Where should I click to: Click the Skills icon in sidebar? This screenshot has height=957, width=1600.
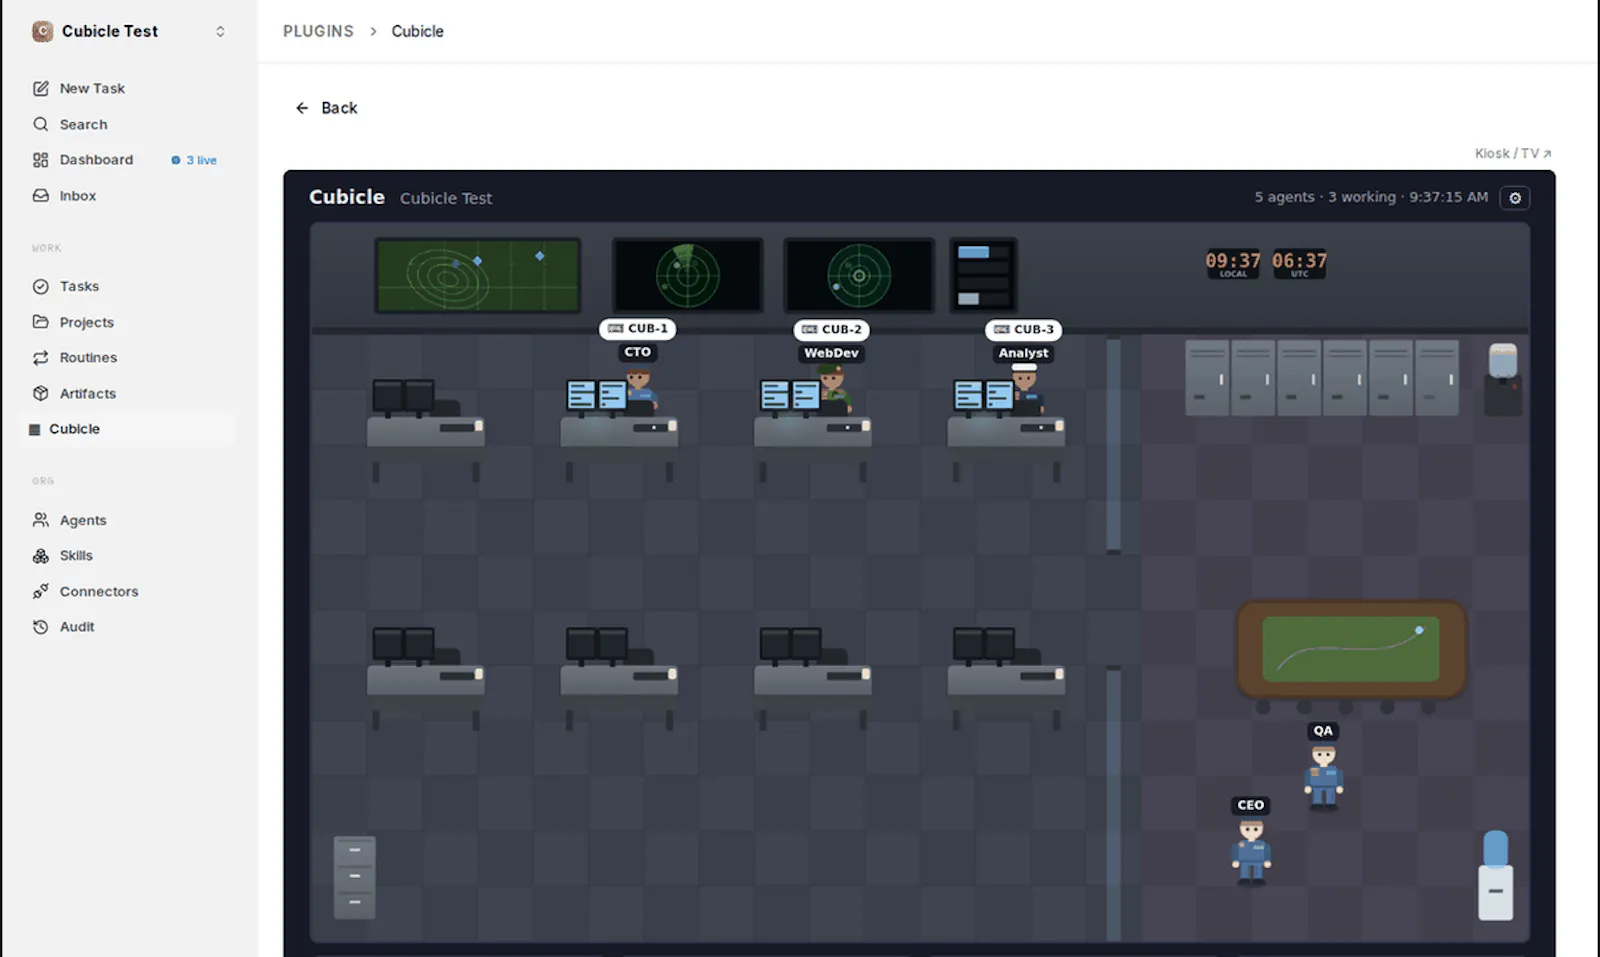pos(41,556)
